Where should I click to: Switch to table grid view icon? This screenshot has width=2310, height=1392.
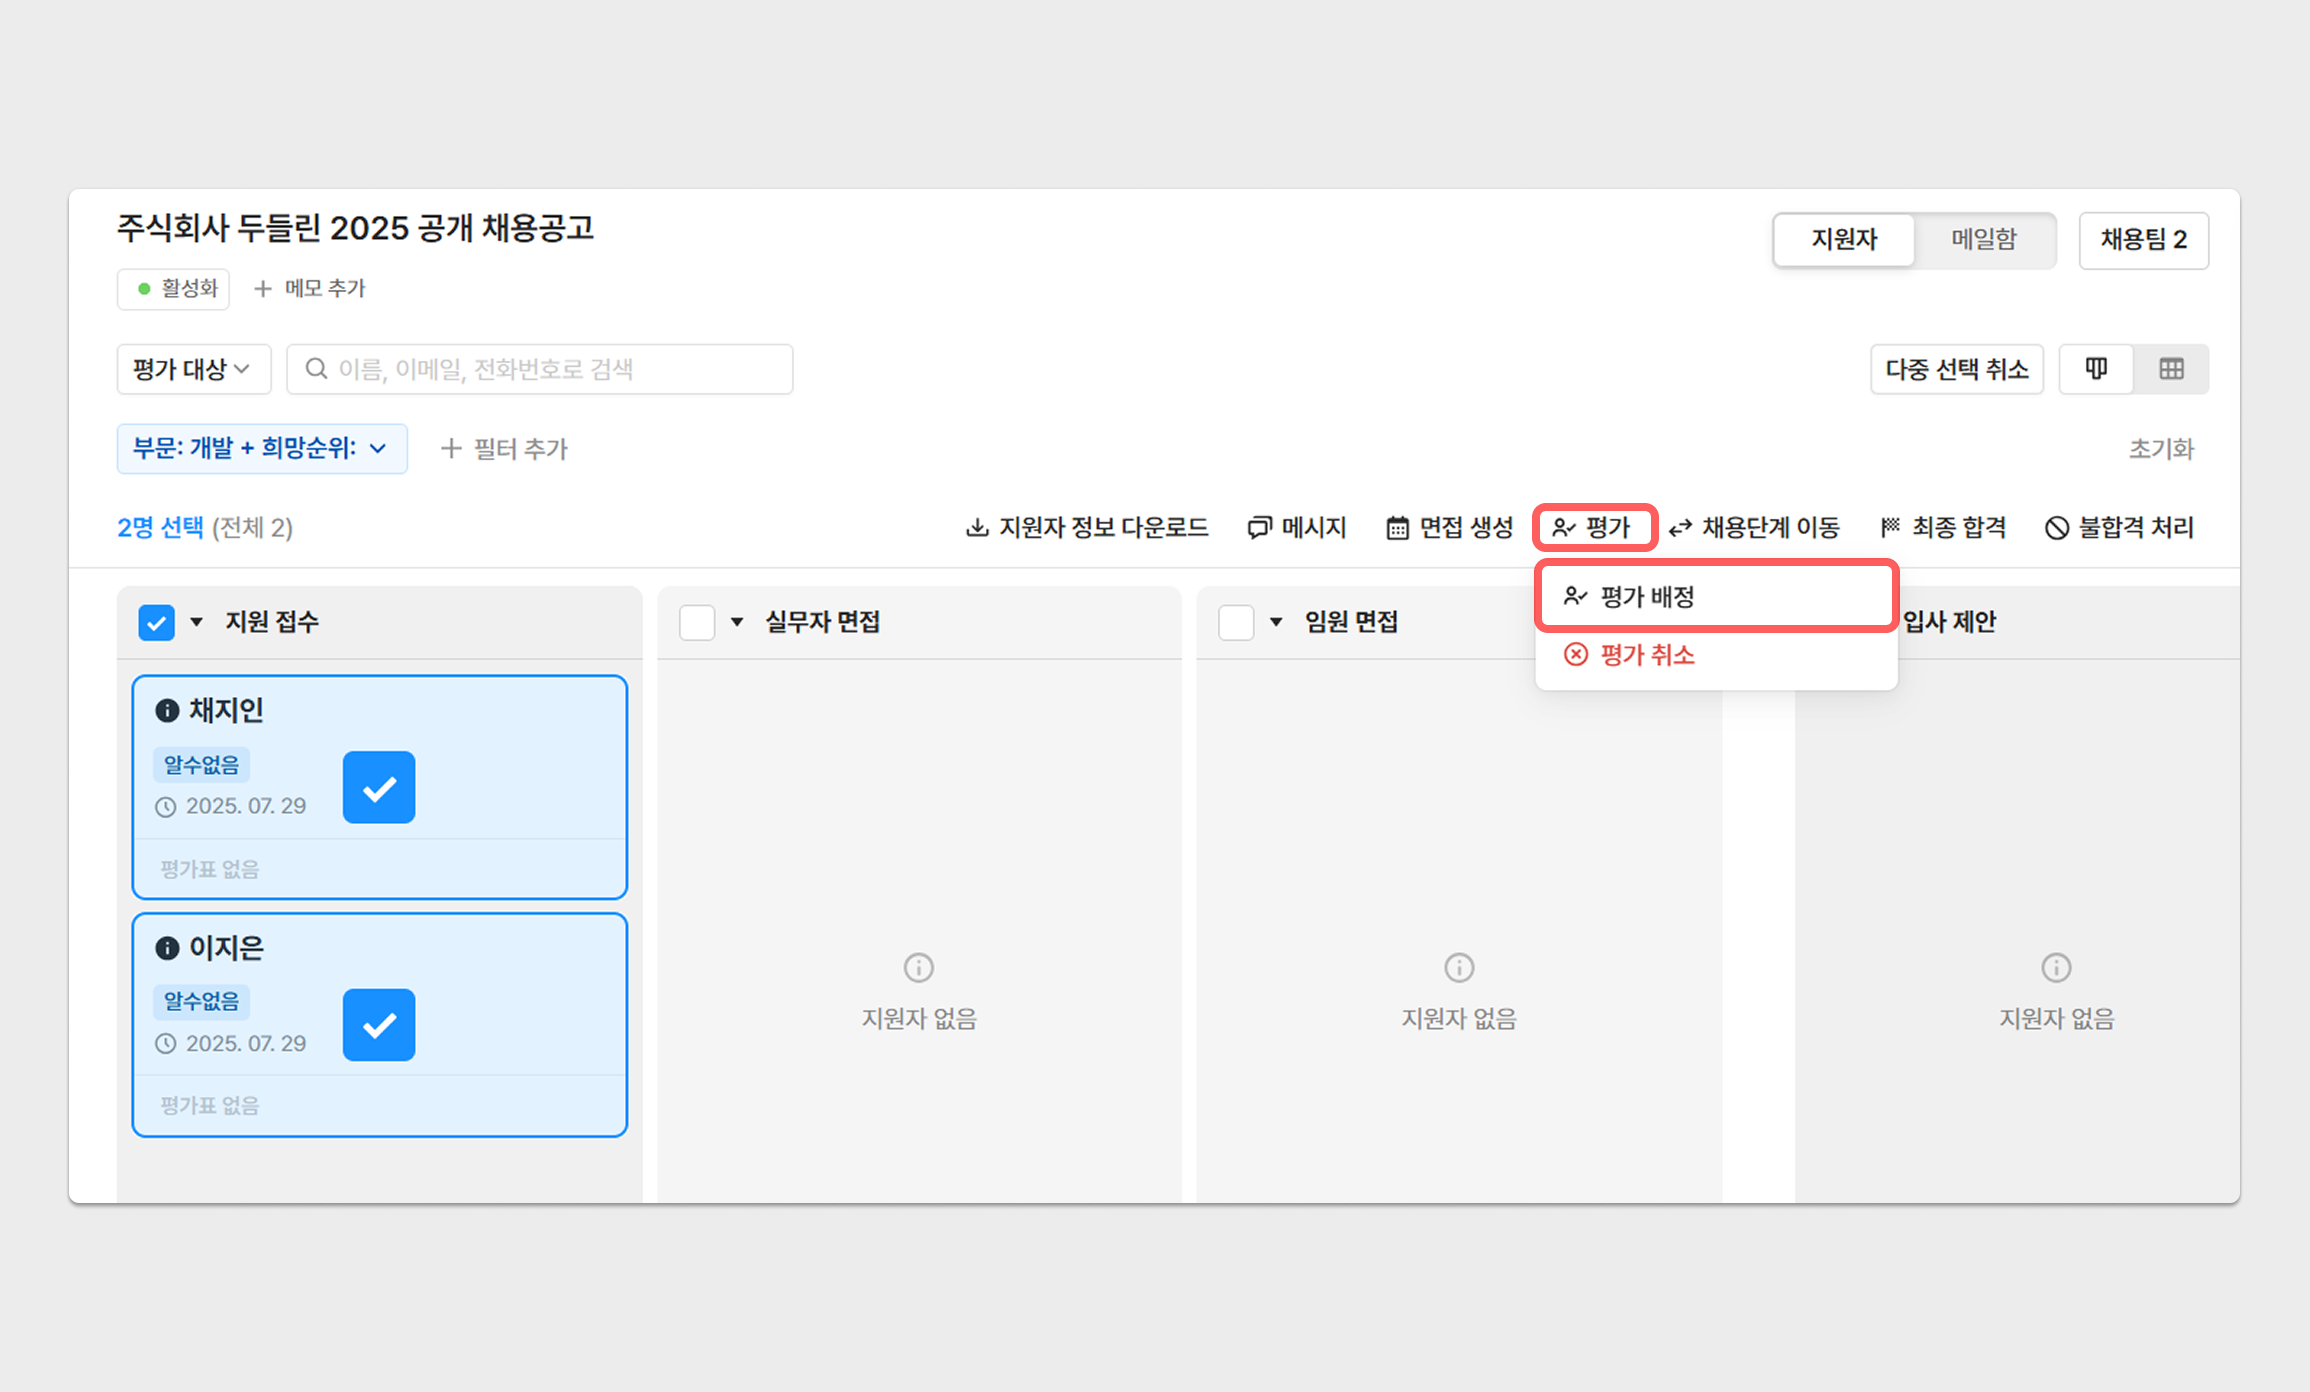click(2171, 369)
